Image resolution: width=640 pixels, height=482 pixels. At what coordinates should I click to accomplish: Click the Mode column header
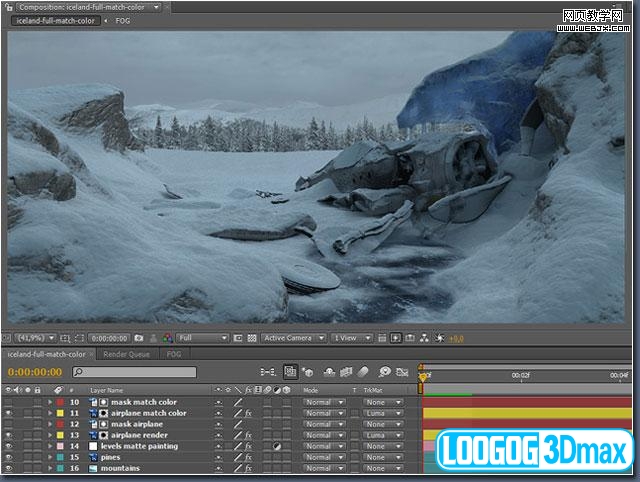(310, 390)
